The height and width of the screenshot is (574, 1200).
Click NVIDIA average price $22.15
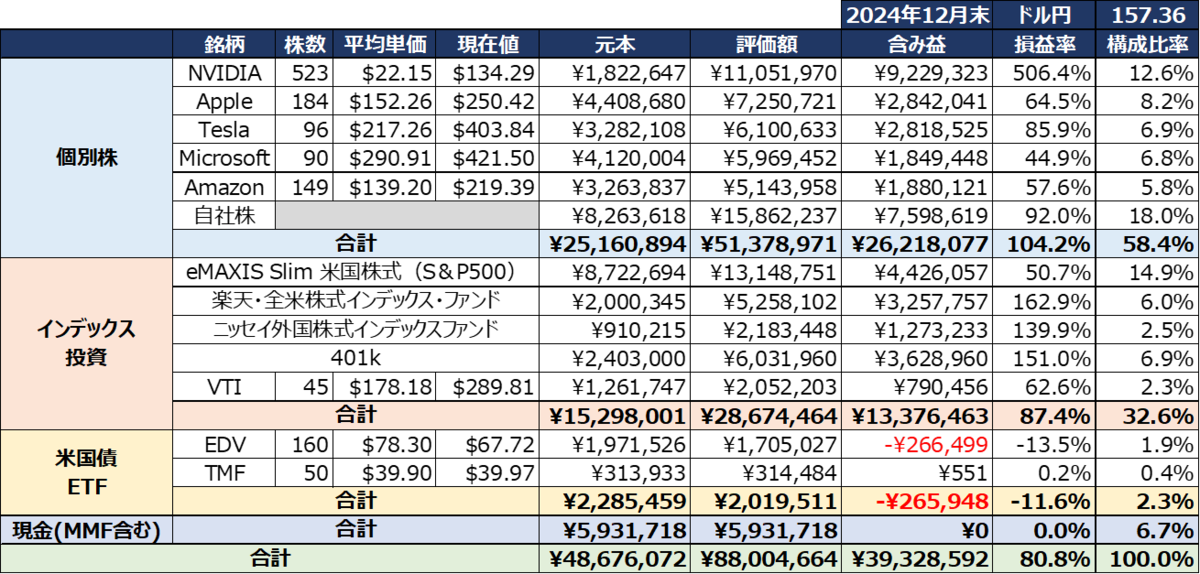(x=385, y=73)
